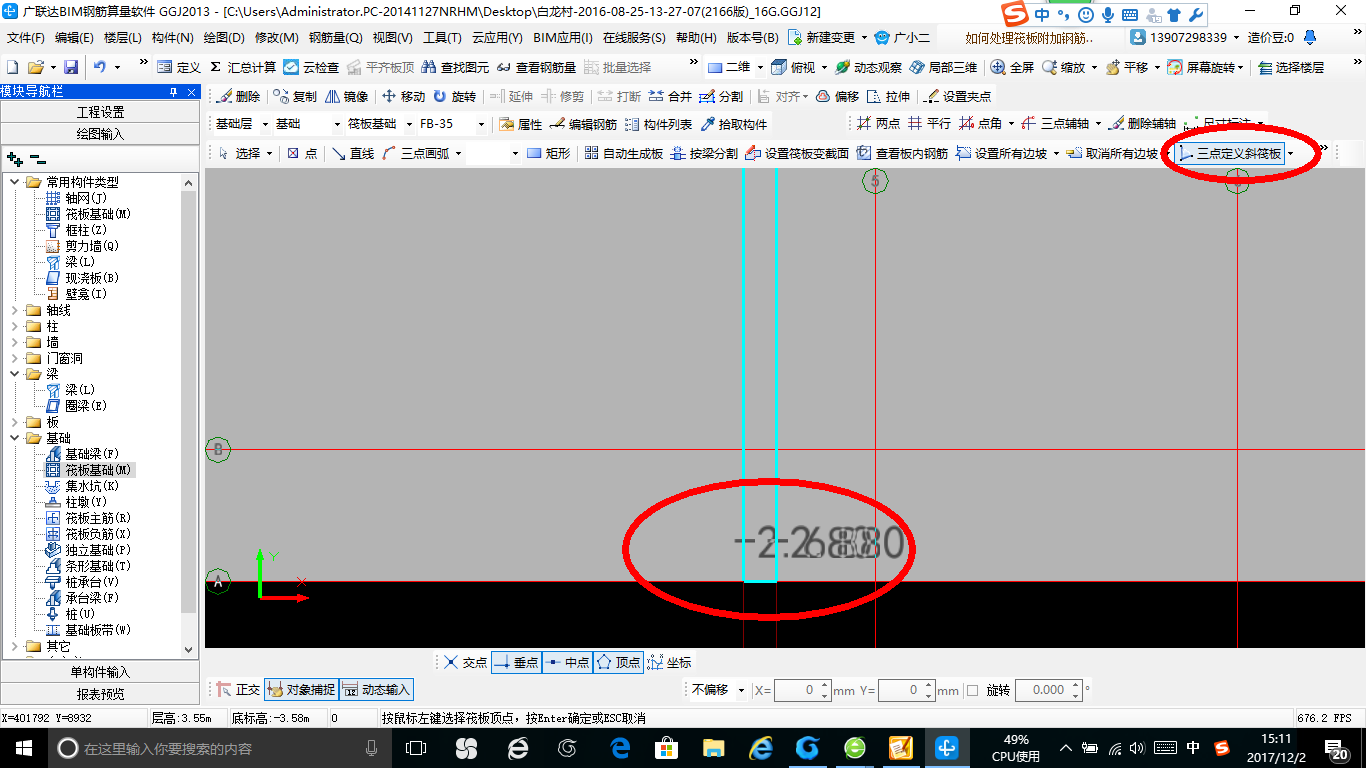Toggle 顶点 vertex snap
1366x768 pixels.
pos(618,662)
